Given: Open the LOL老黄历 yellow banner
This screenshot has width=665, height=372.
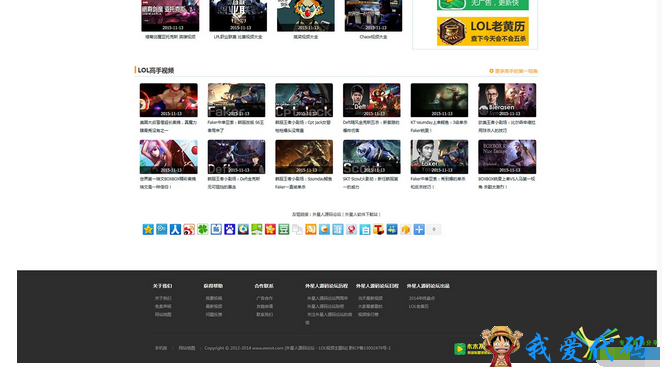Looking at the screenshot, I should (x=483, y=31).
